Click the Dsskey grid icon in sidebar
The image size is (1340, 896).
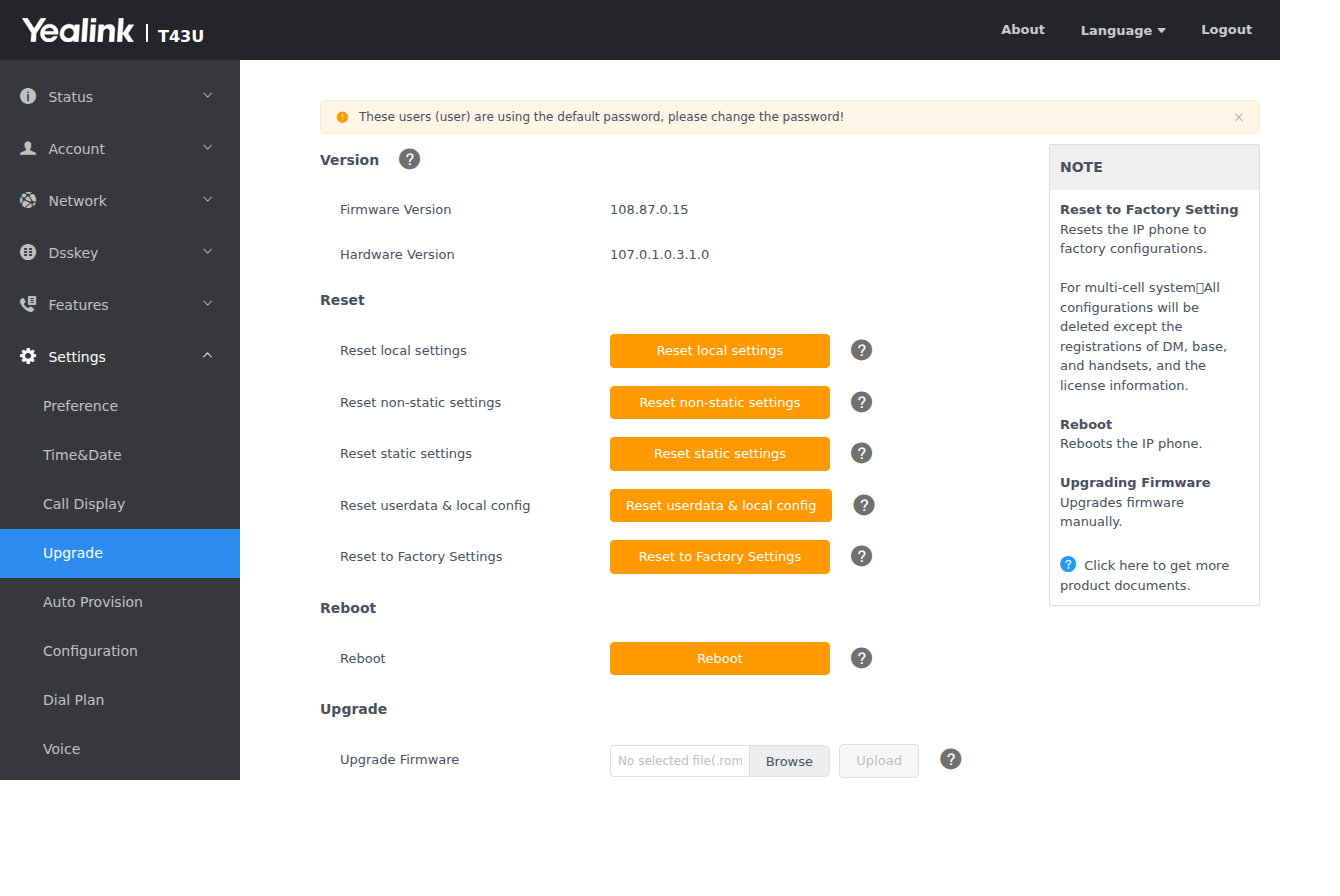click(28, 252)
